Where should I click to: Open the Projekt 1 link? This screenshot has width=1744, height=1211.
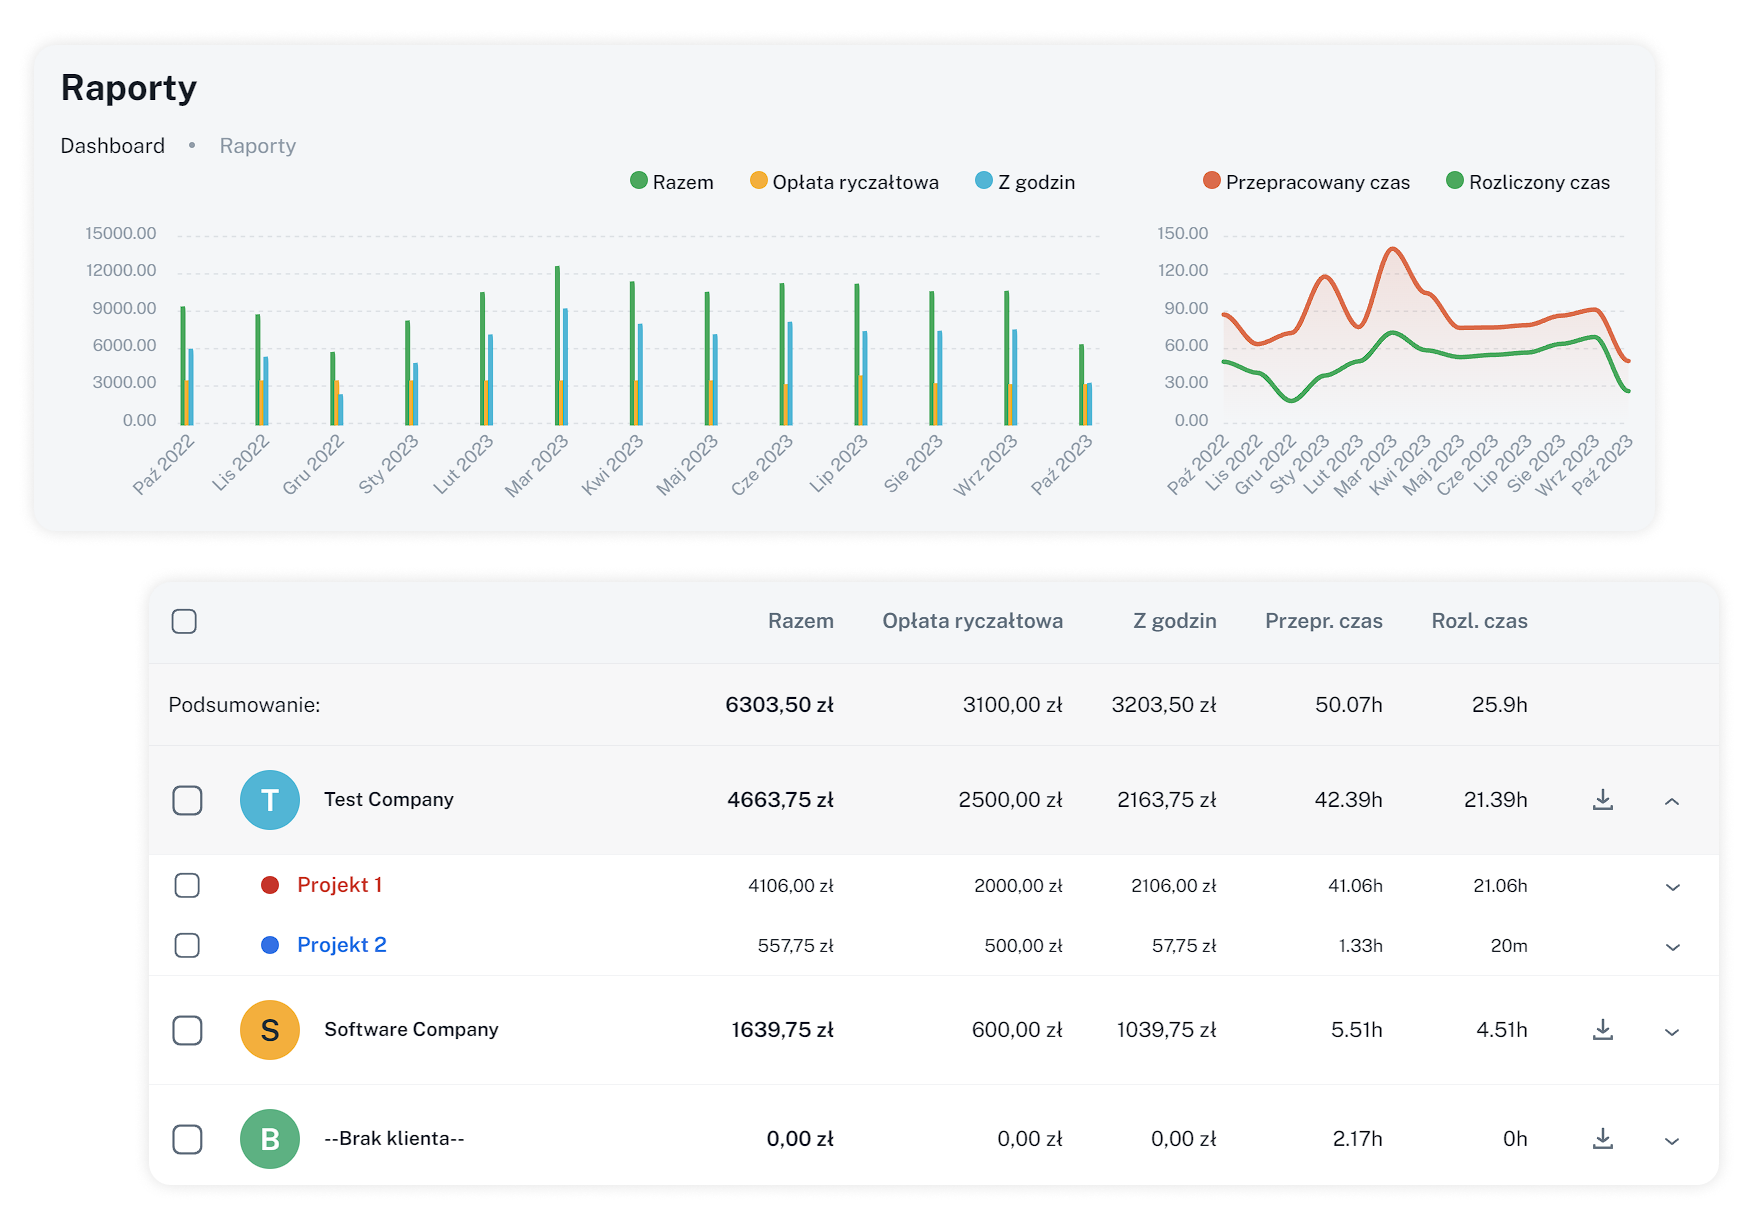(339, 885)
